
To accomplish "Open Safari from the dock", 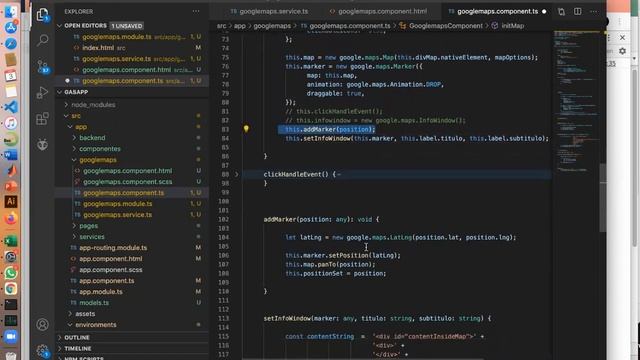I will (11, 43).
